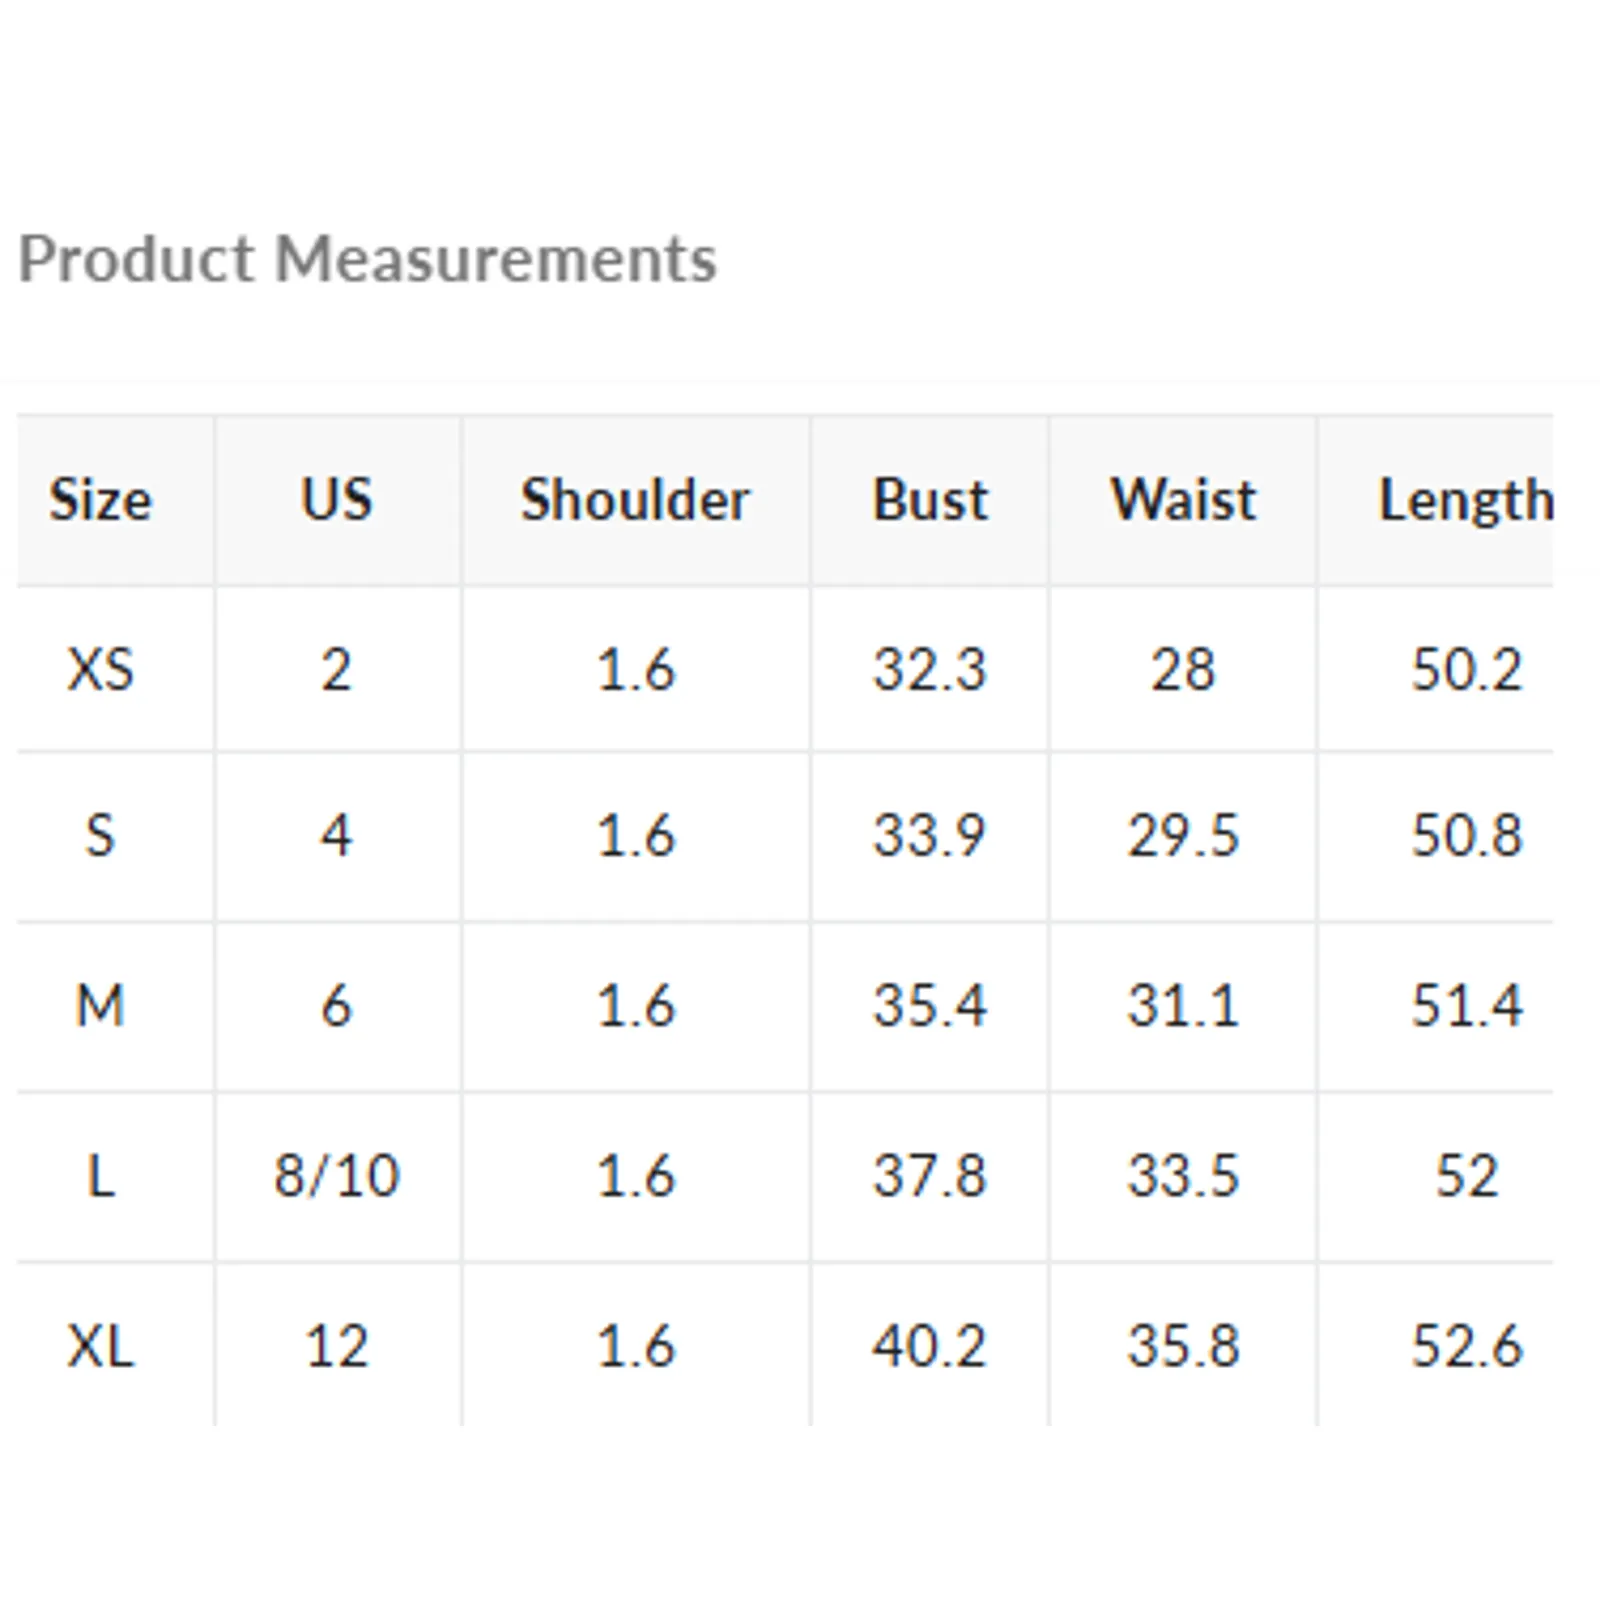
Task: Click the Length column header
Action: pyautogui.click(x=1465, y=500)
